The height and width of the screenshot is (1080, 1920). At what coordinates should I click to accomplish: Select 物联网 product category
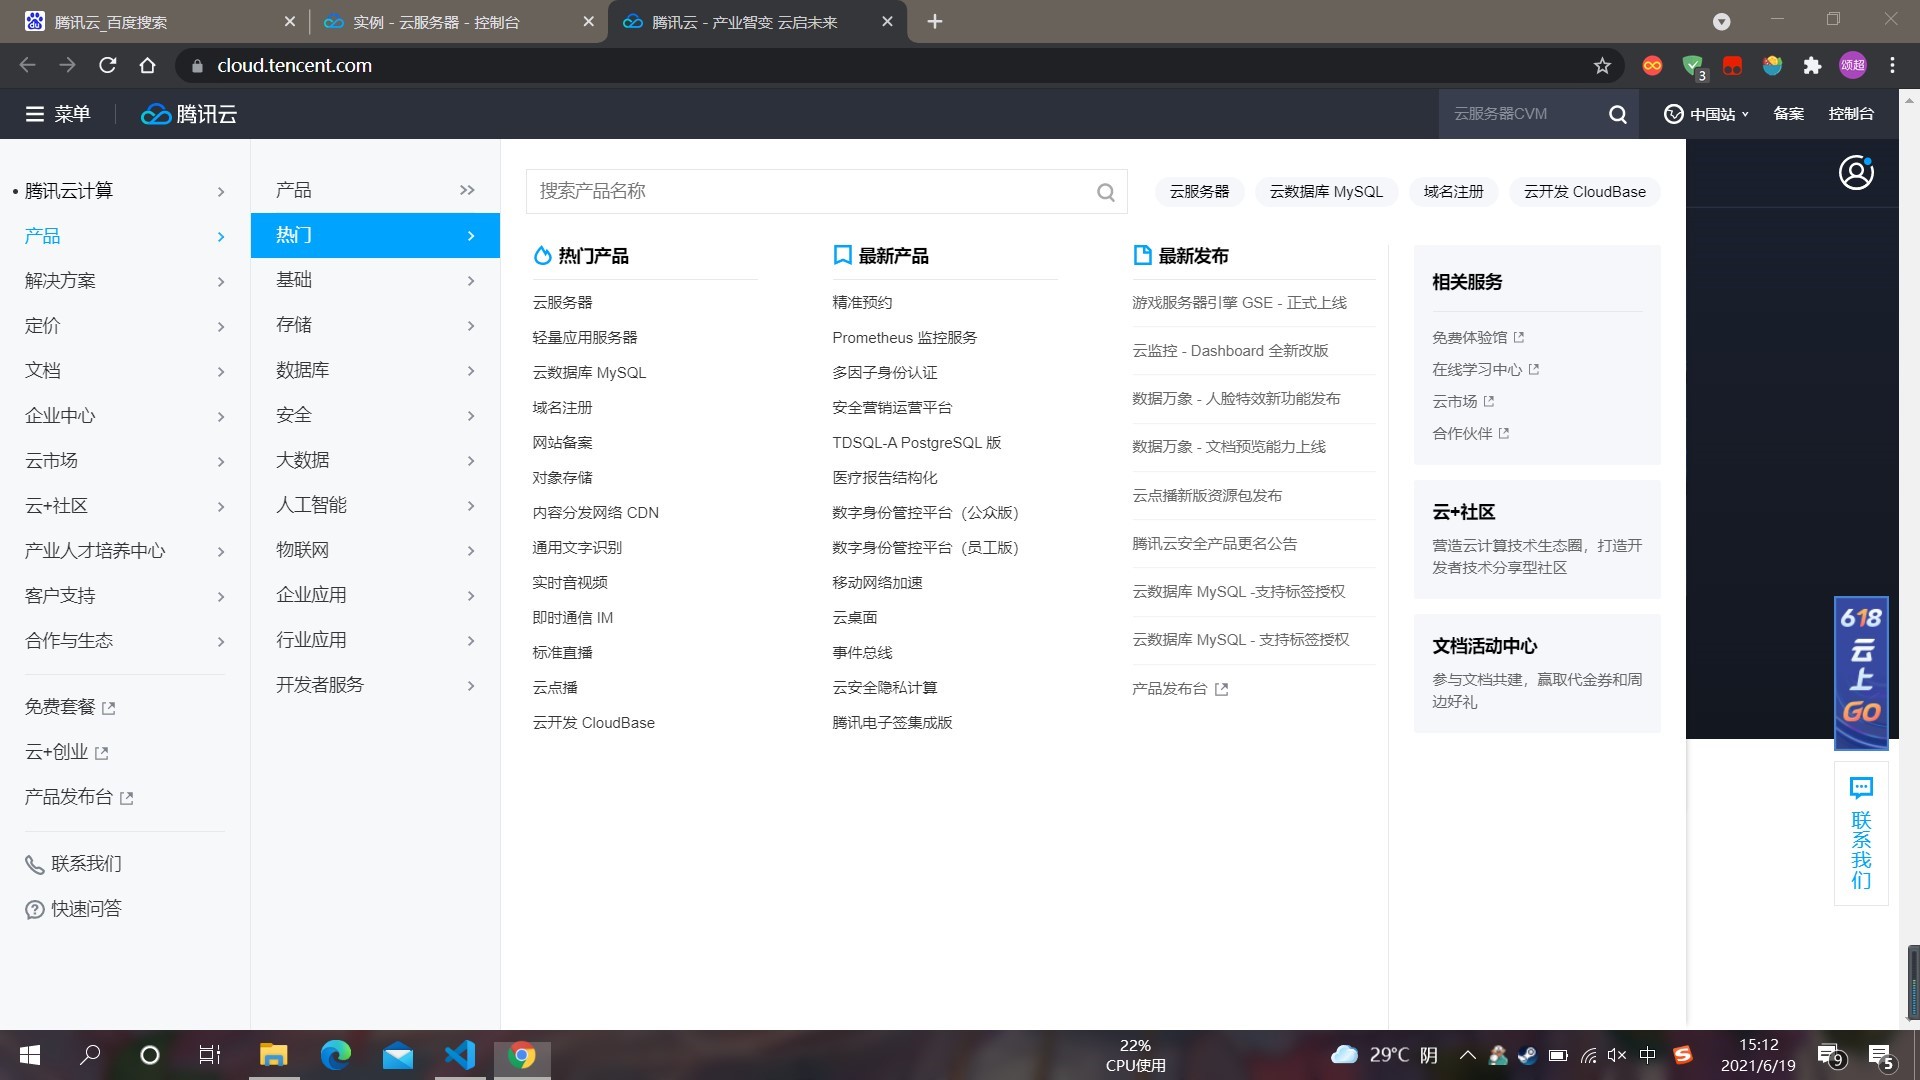coord(375,550)
